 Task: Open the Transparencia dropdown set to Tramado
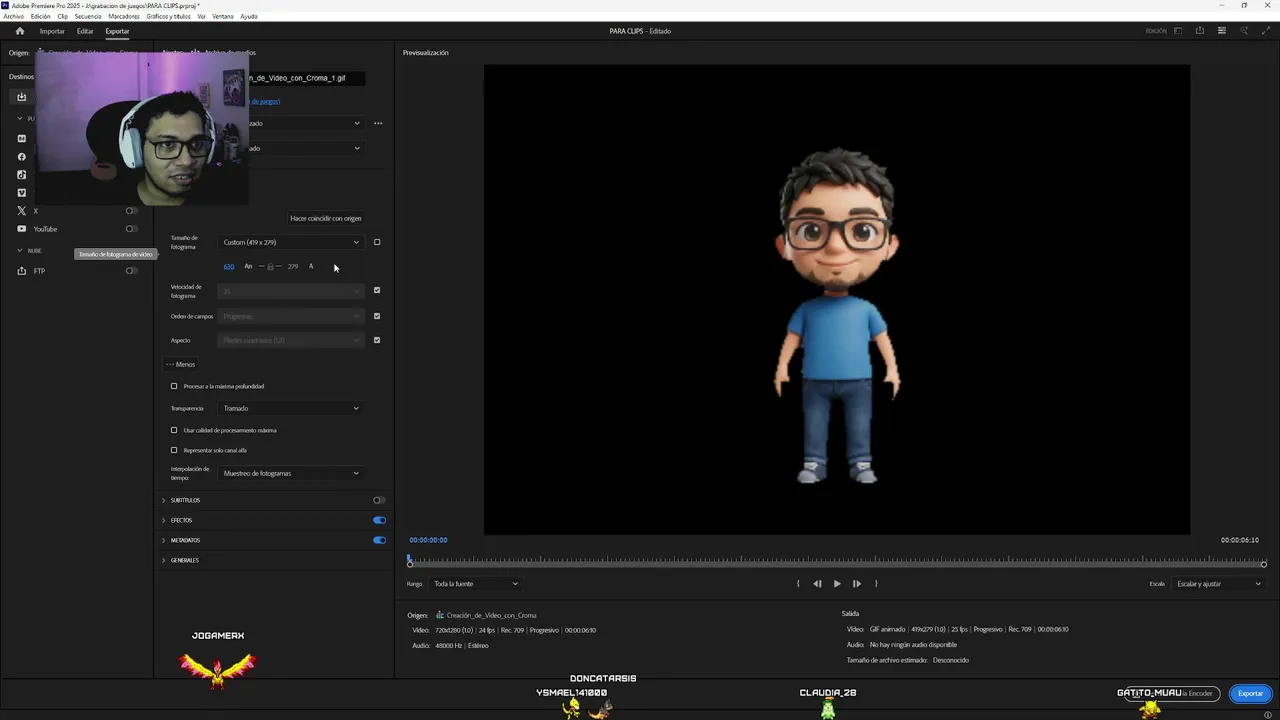[x=290, y=408]
